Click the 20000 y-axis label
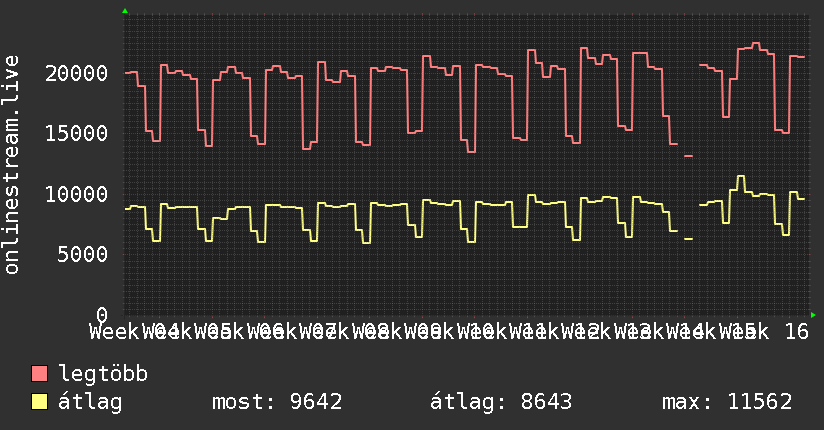824x430 pixels. point(77,73)
